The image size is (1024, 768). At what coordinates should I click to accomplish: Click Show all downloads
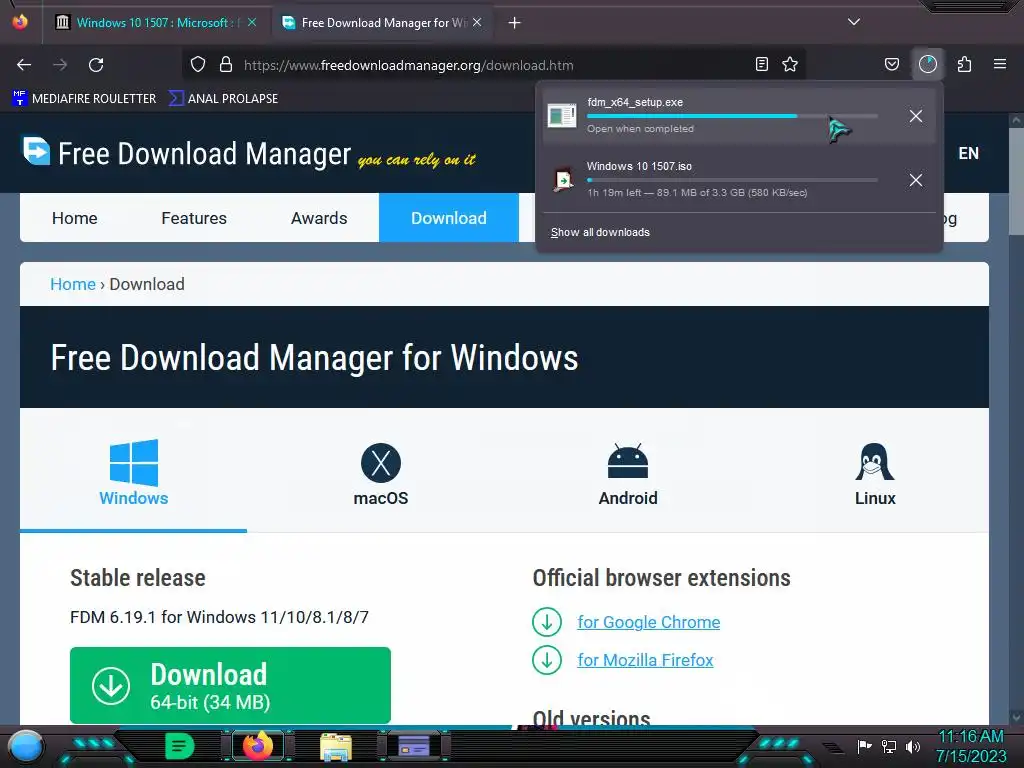pos(600,232)
